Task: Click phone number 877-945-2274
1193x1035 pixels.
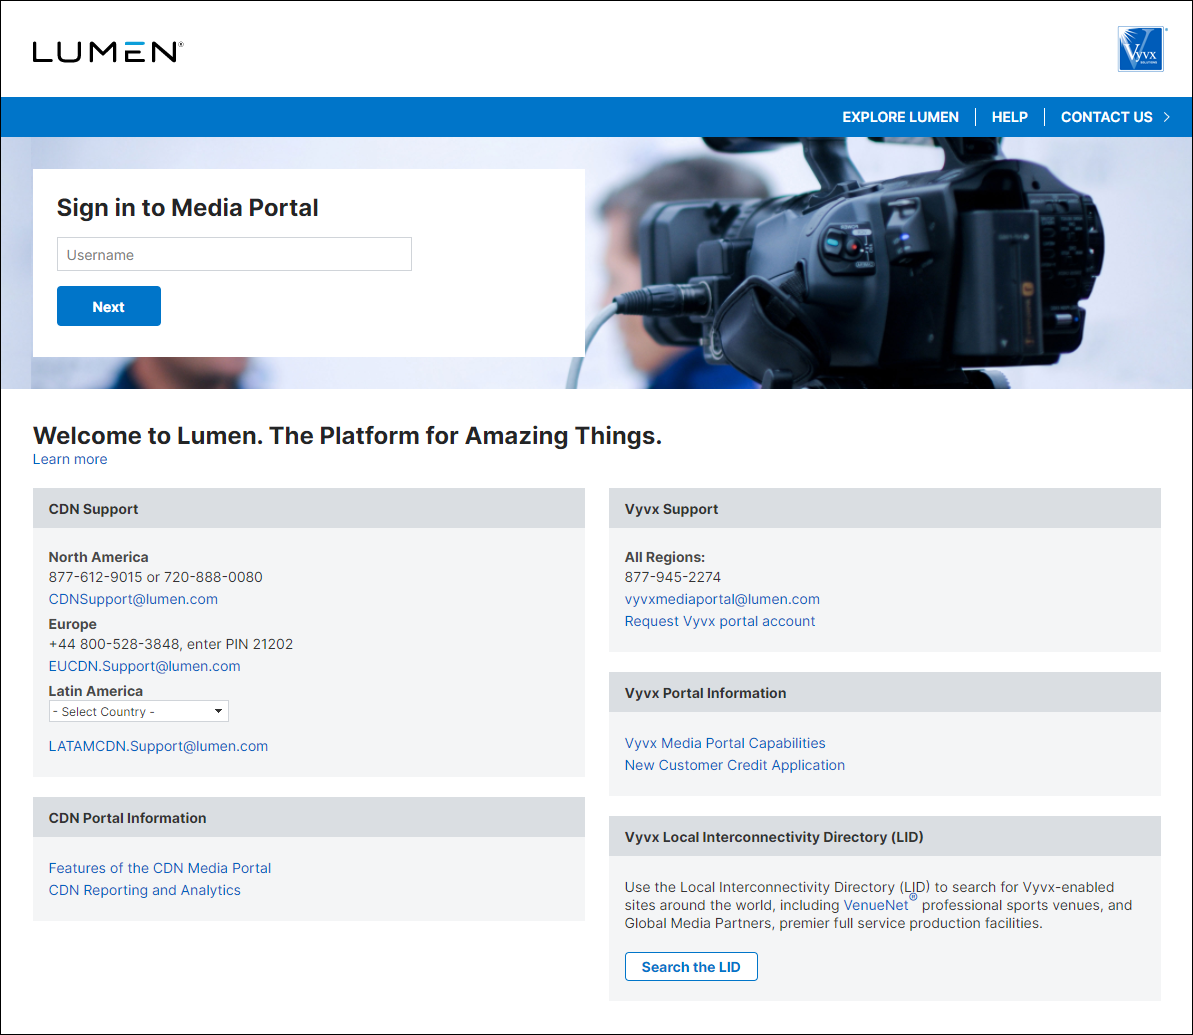Action: pos(673,577)
